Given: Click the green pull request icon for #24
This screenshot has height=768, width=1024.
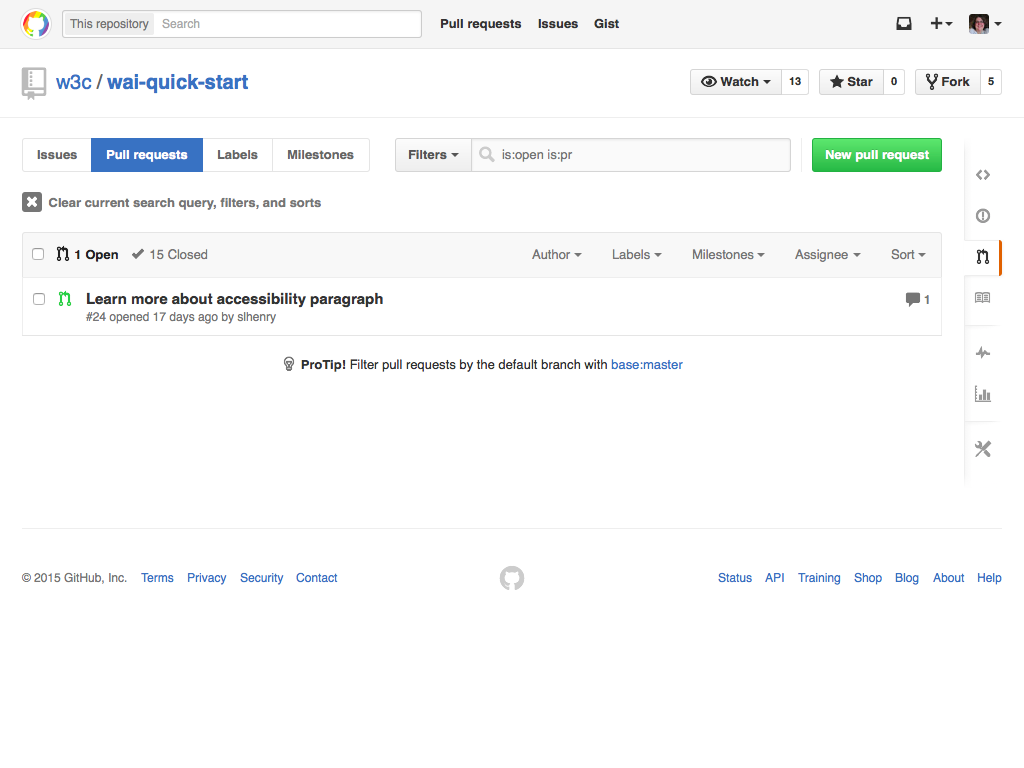Looking at the screenshot, I should [65, 299].
